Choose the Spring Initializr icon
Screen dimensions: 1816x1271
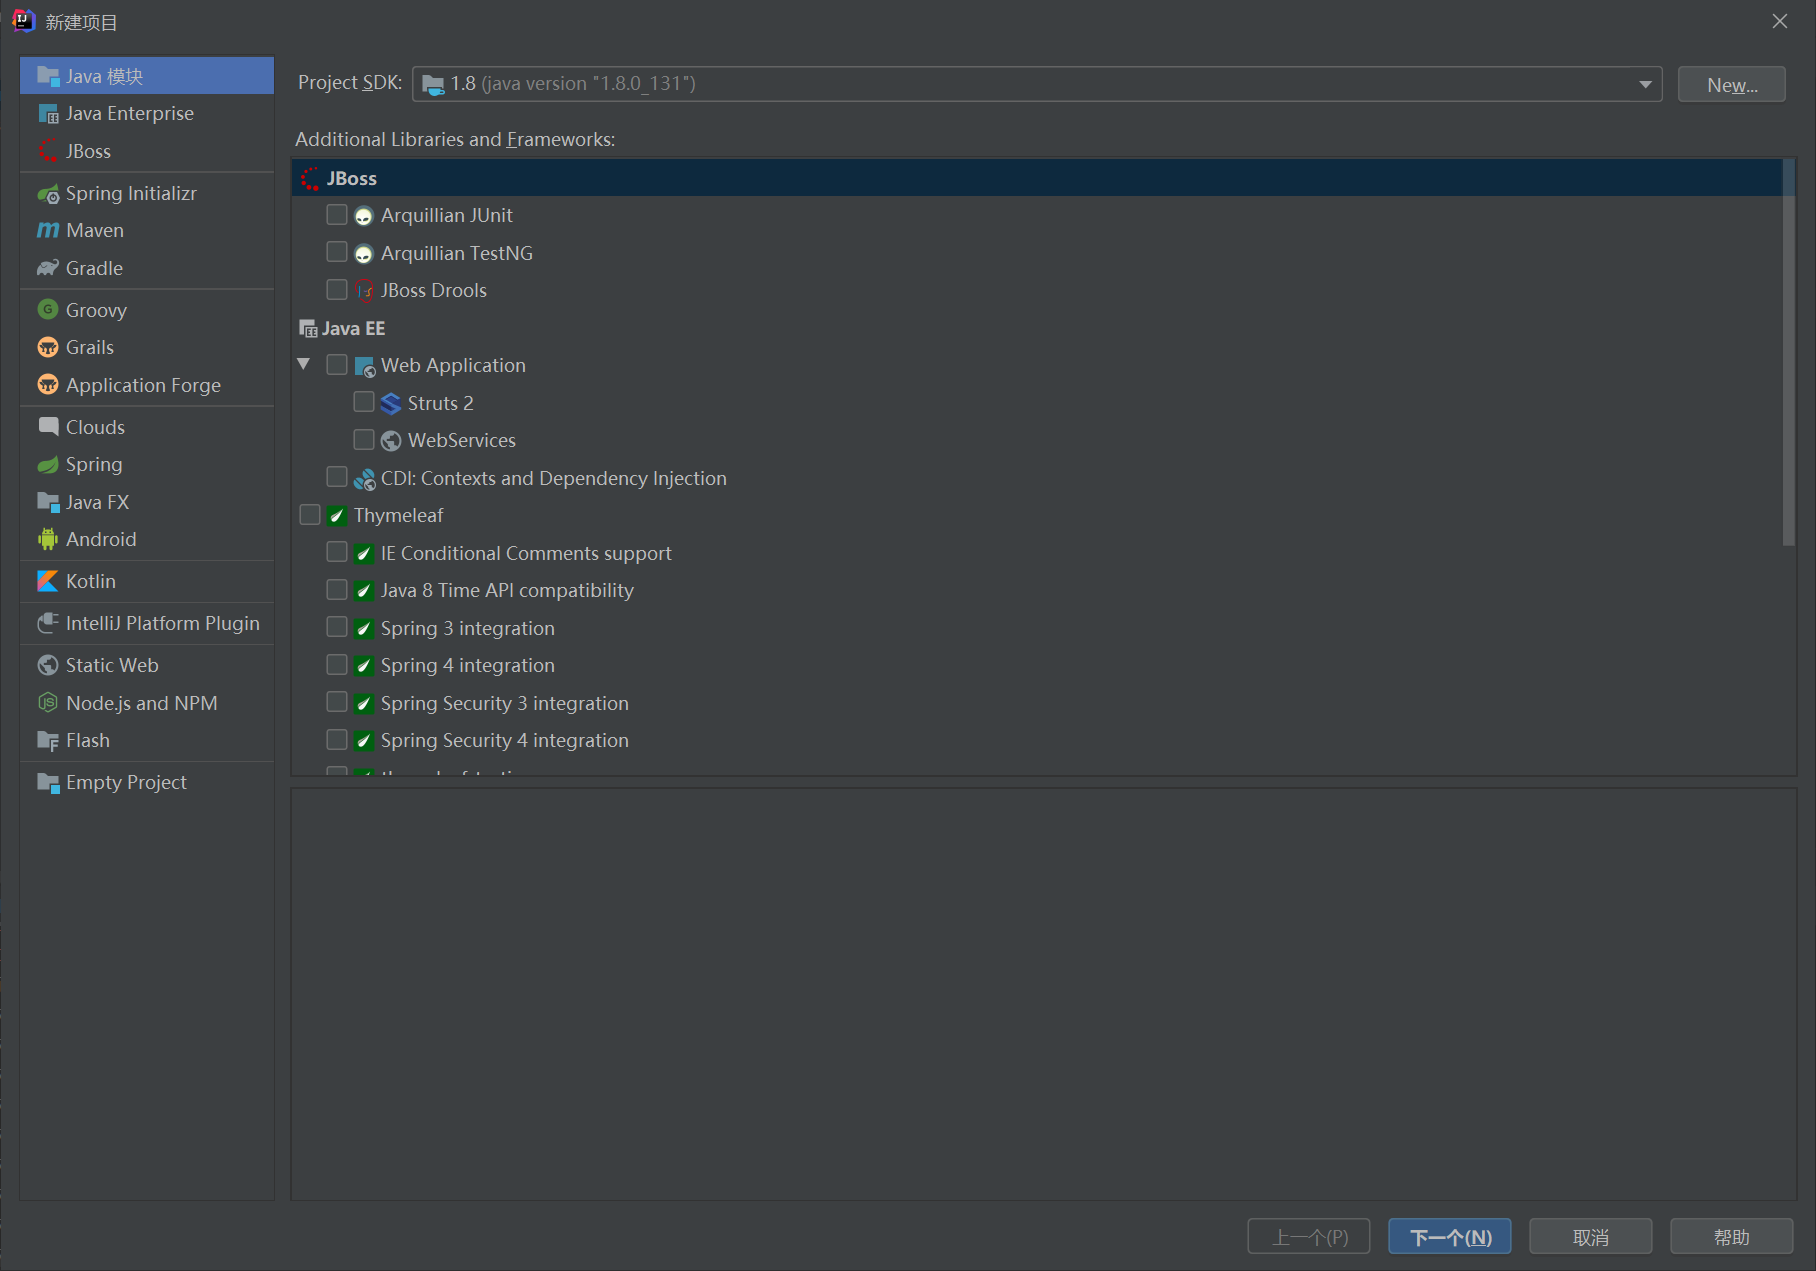(x=48, y=194)
